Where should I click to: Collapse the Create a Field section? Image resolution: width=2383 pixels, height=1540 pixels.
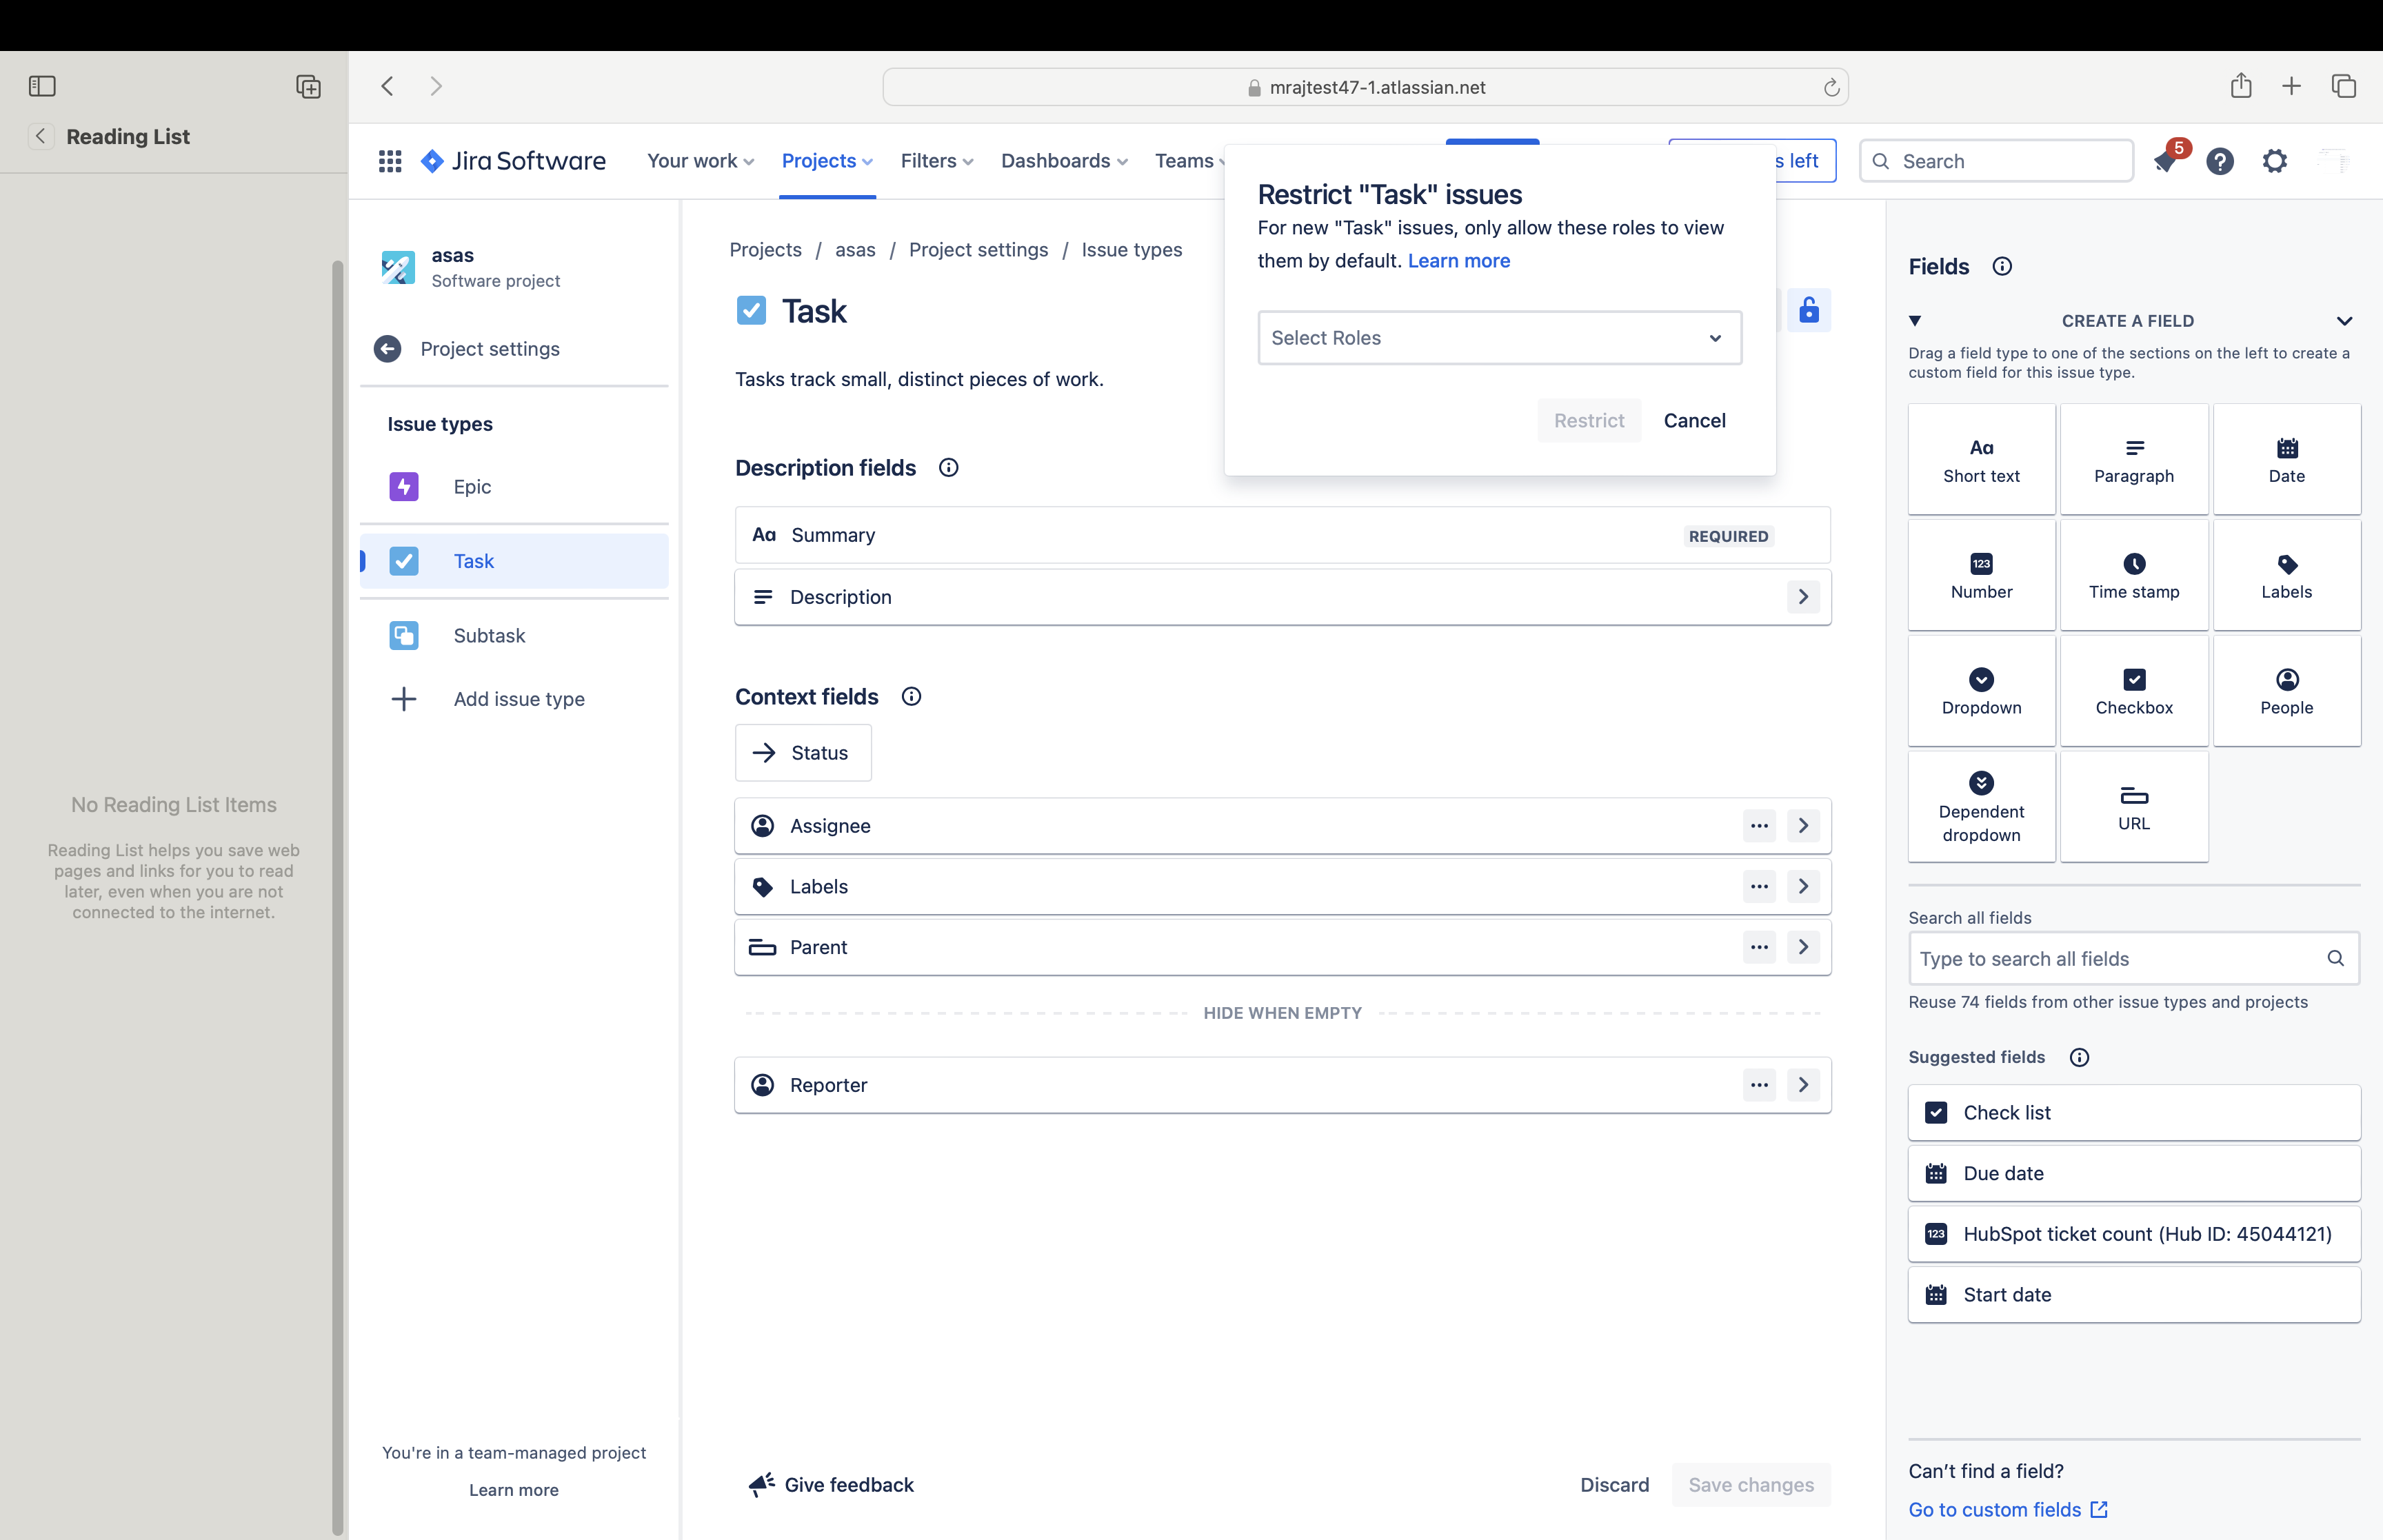coord(2344,321)
